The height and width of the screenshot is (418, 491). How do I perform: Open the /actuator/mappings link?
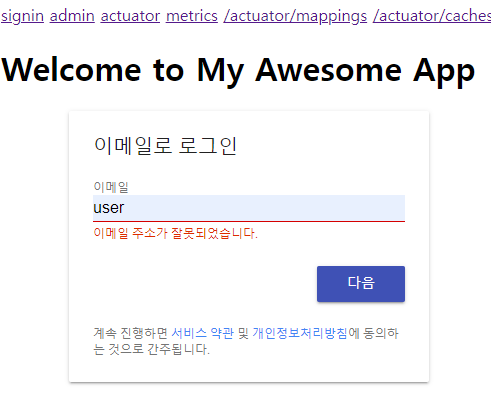295,16
